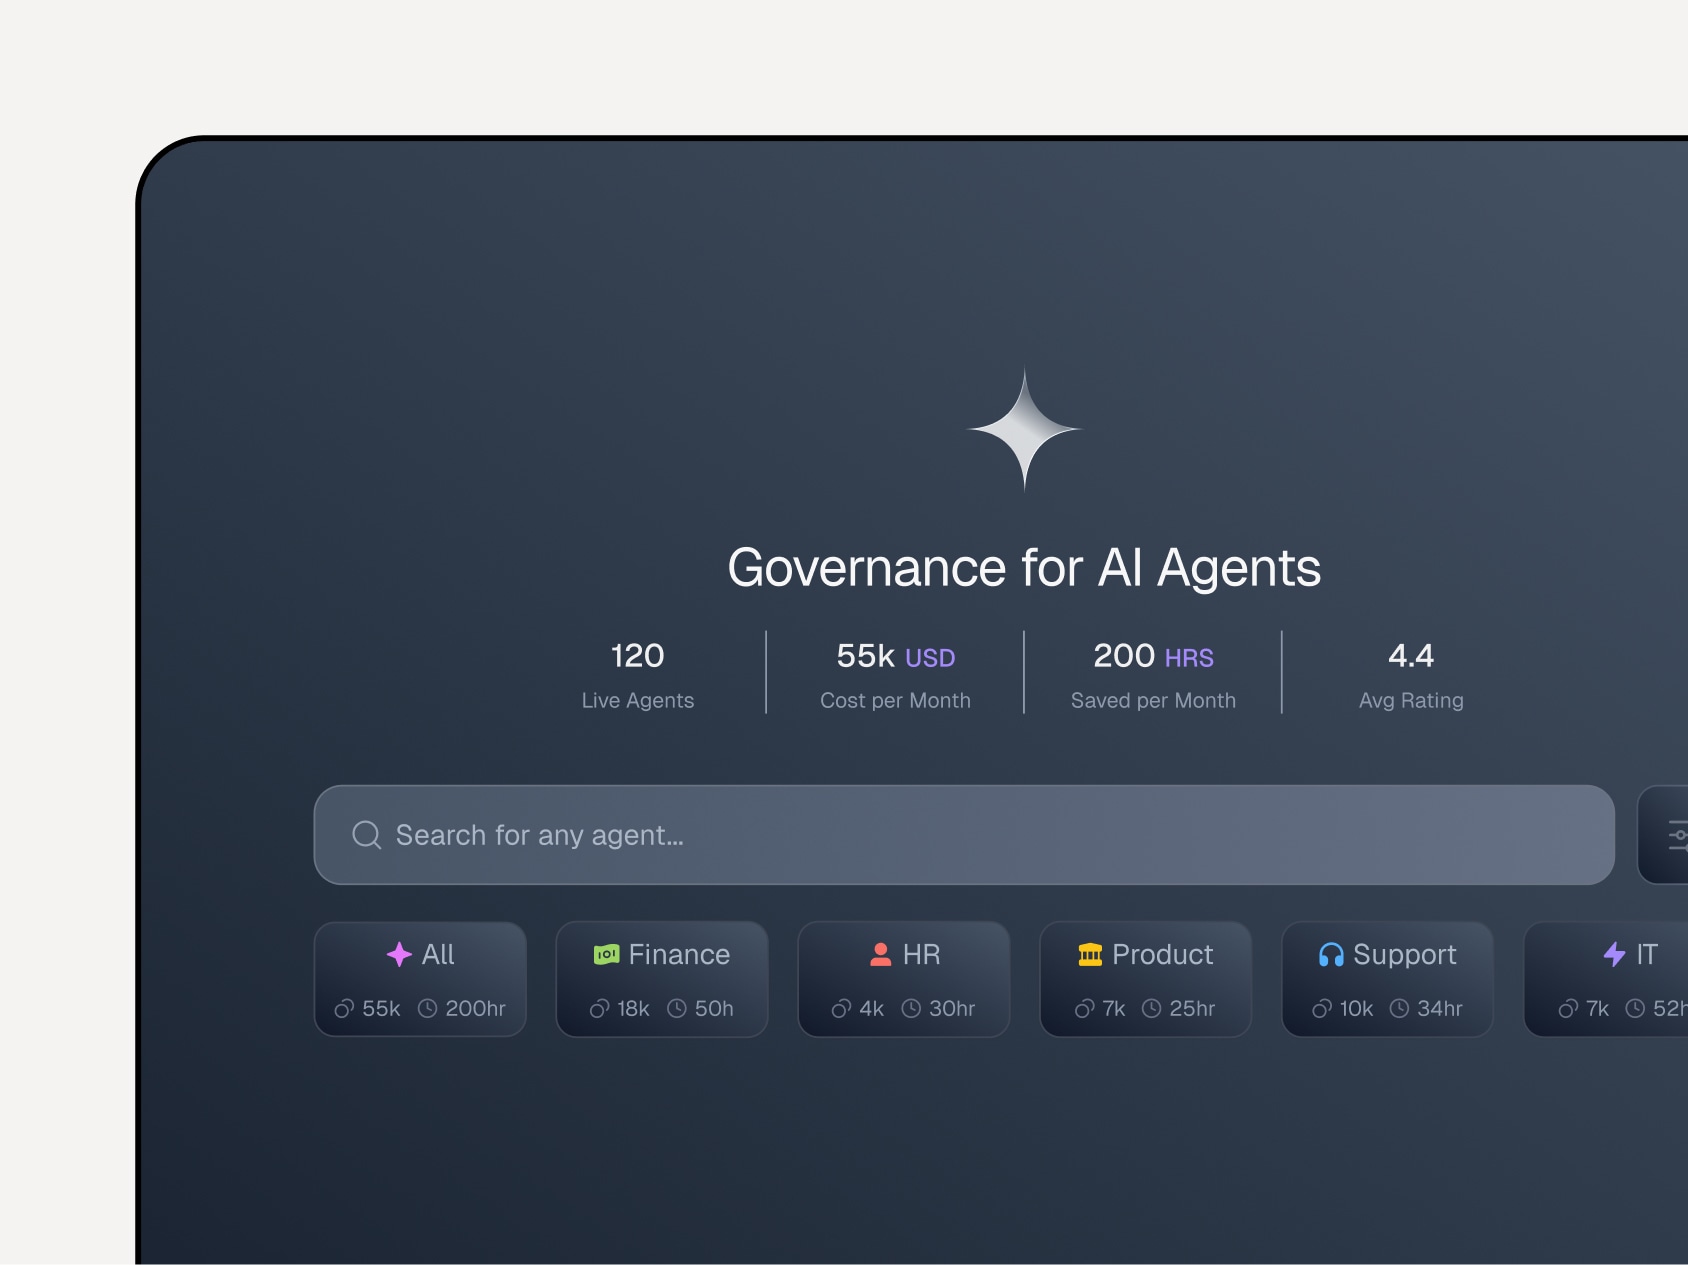This screenshot has width=1688, height=1265.
Task: Click the silver star logo
Action: [1024, 429]
